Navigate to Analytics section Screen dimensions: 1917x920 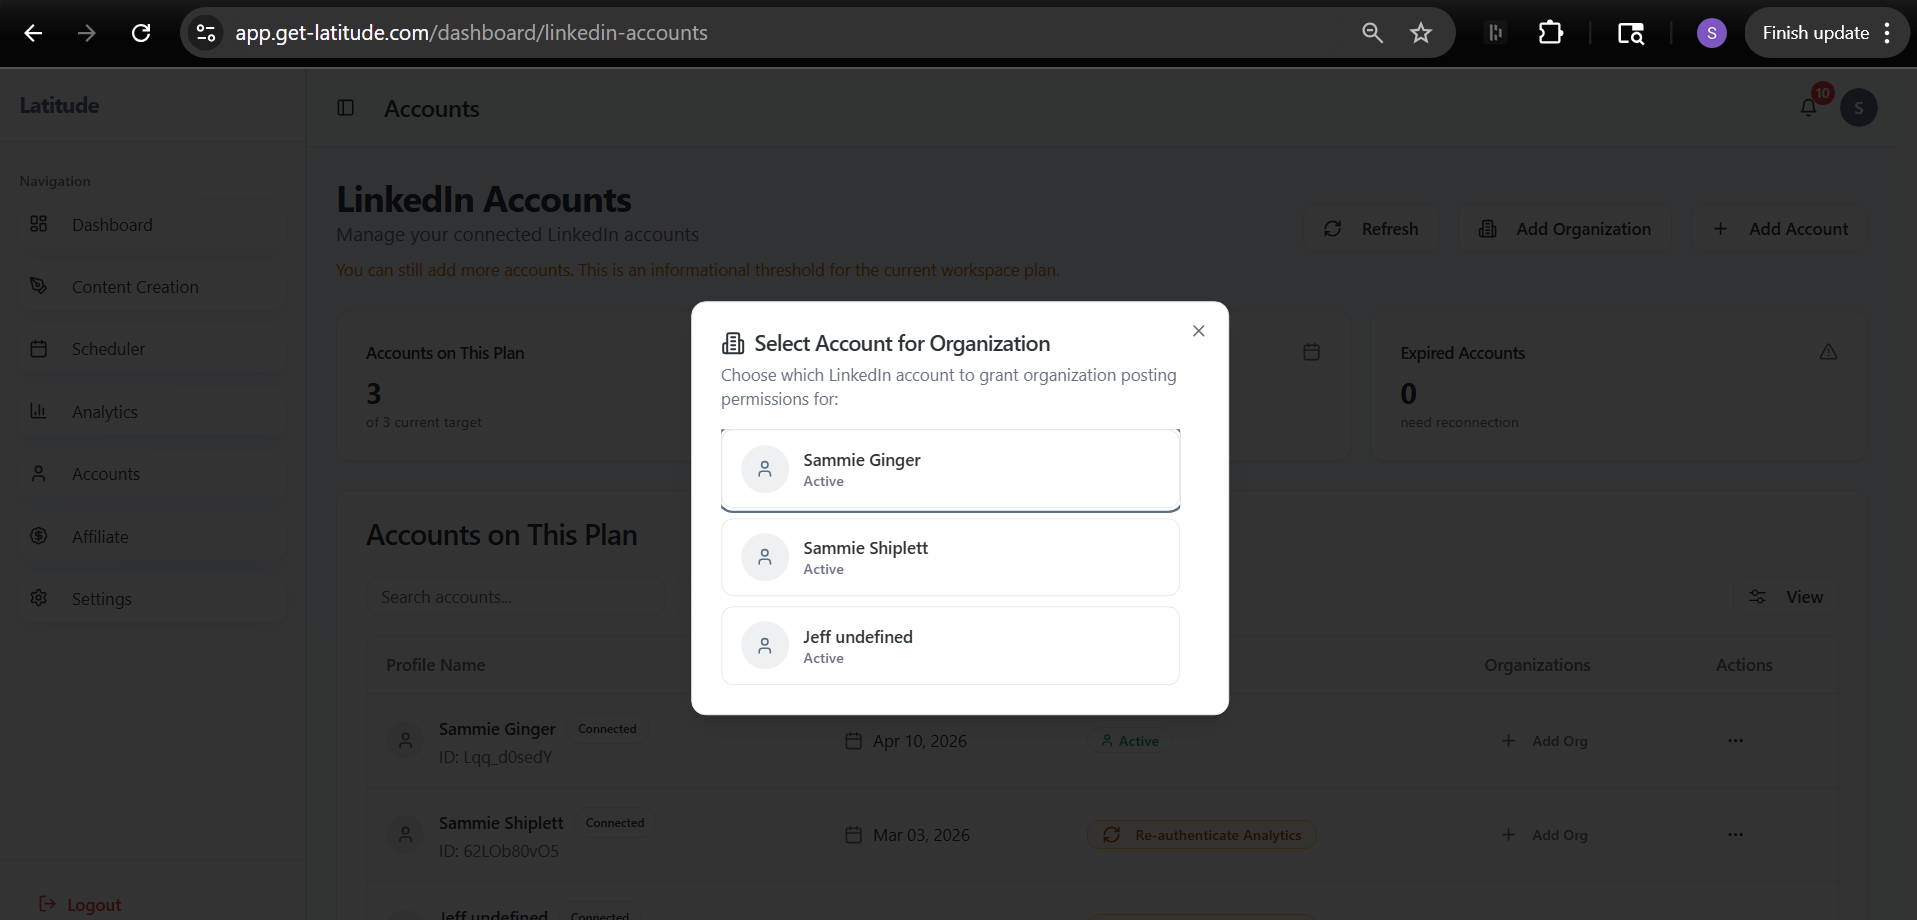[105, 412]
